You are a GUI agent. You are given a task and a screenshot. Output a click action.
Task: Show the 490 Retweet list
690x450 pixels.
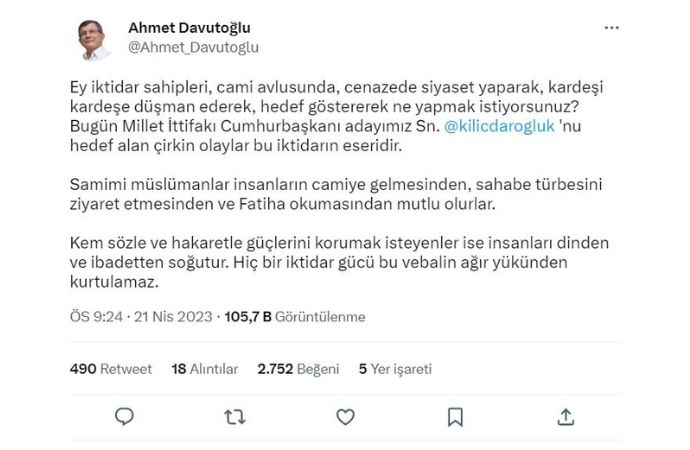pos(111,369)
